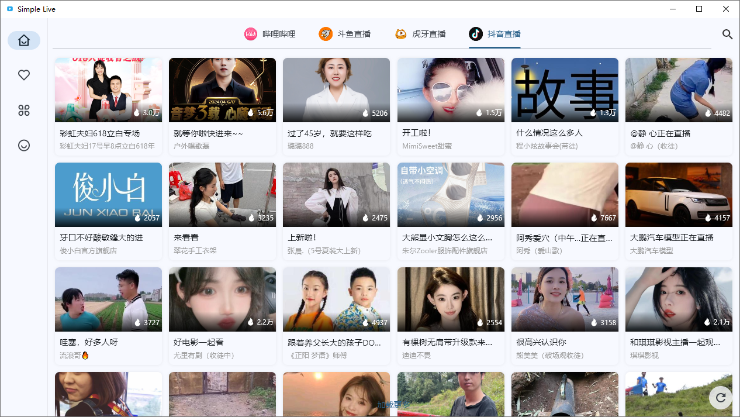
Task: Open the sunset girl thumbnail in the bottom row
Action: point(336,394)
